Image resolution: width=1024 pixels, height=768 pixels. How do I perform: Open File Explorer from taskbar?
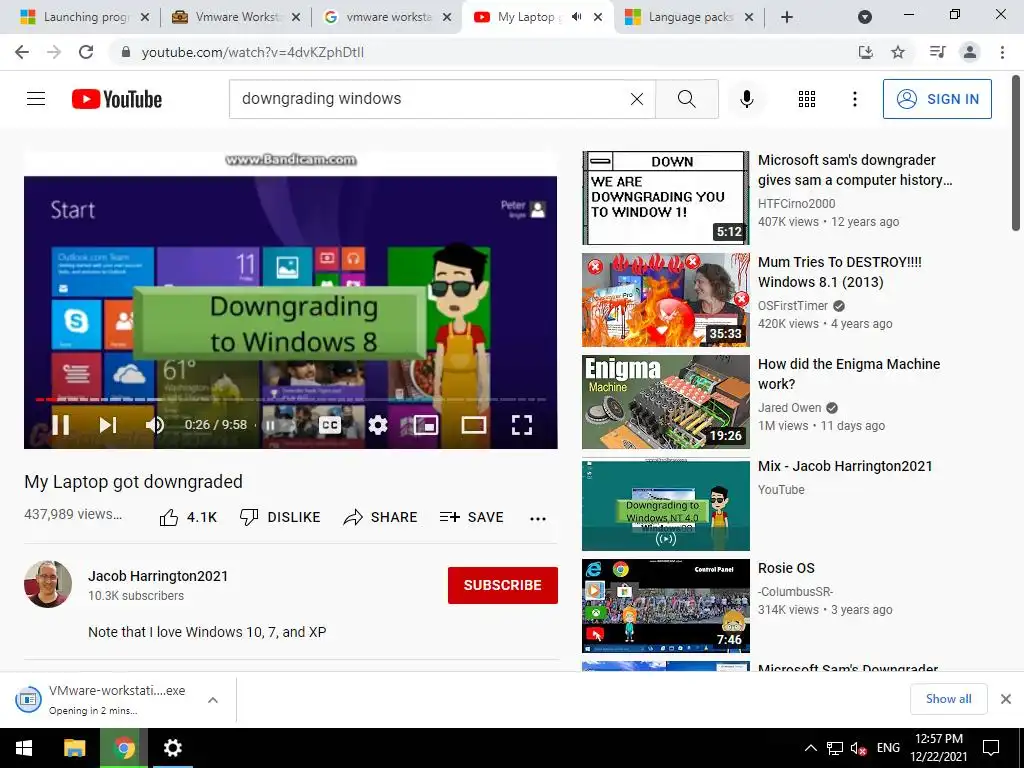74,748
